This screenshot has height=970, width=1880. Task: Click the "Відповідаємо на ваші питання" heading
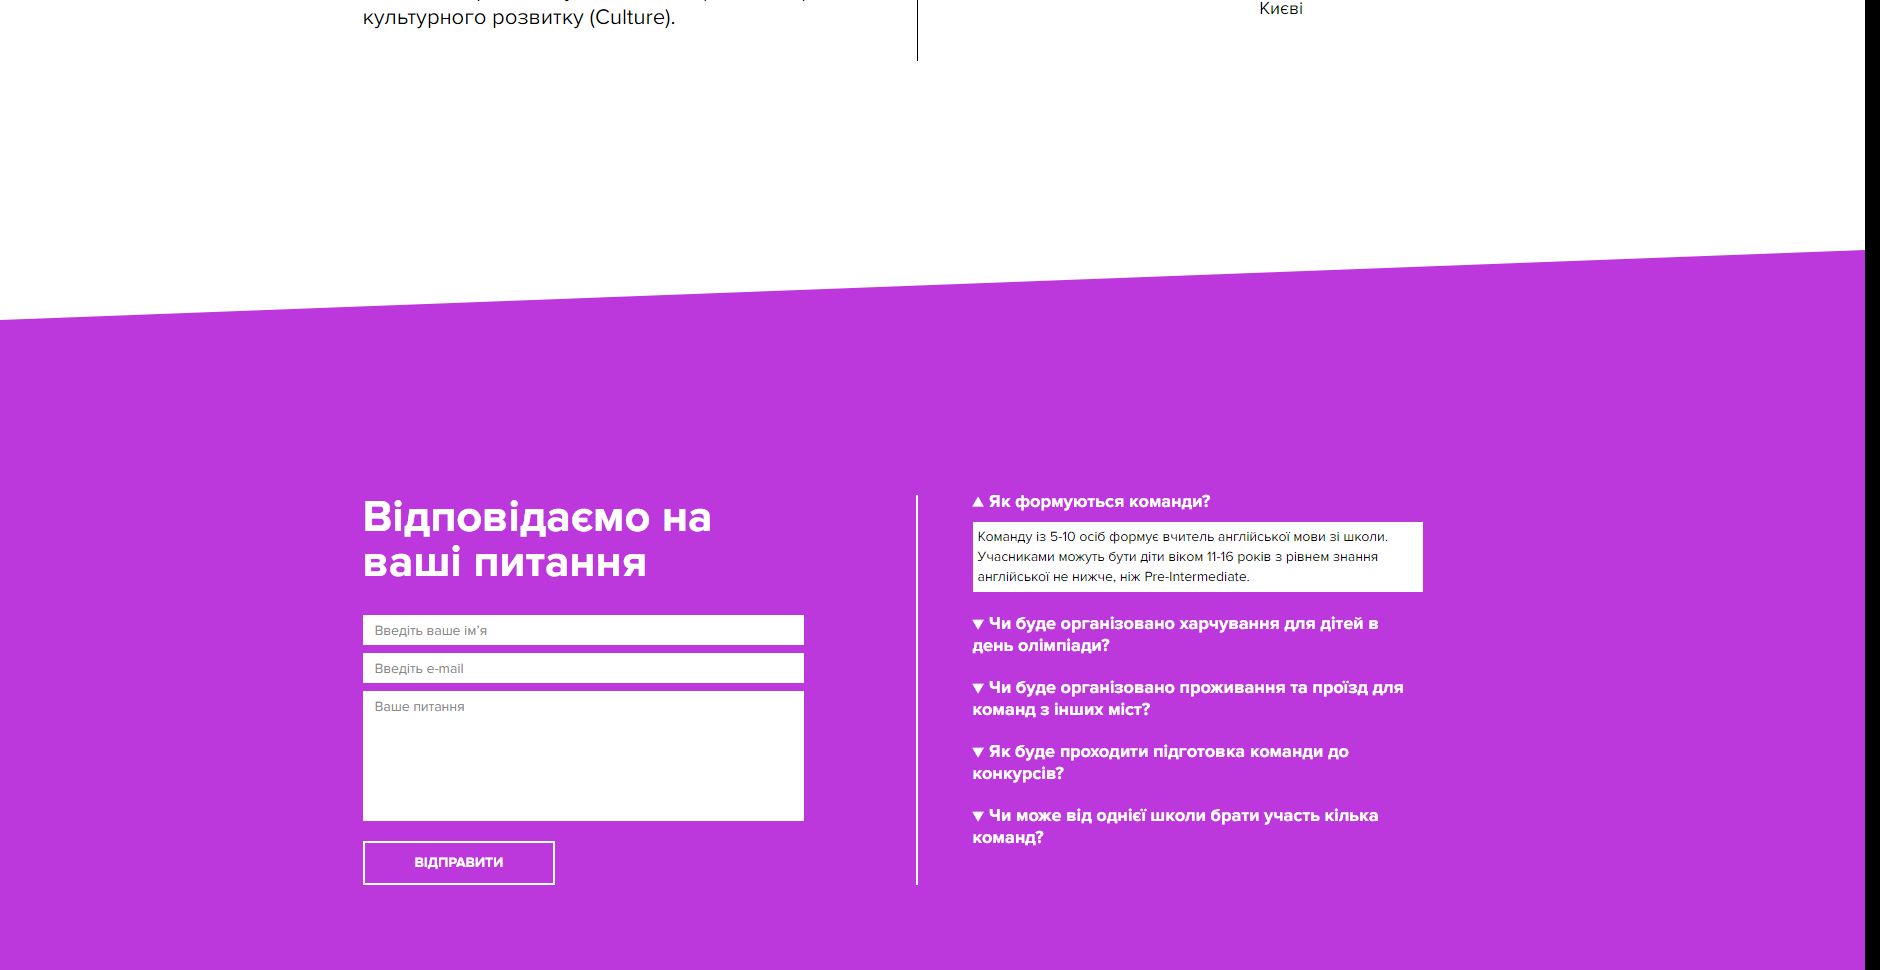tap(537, 540)
